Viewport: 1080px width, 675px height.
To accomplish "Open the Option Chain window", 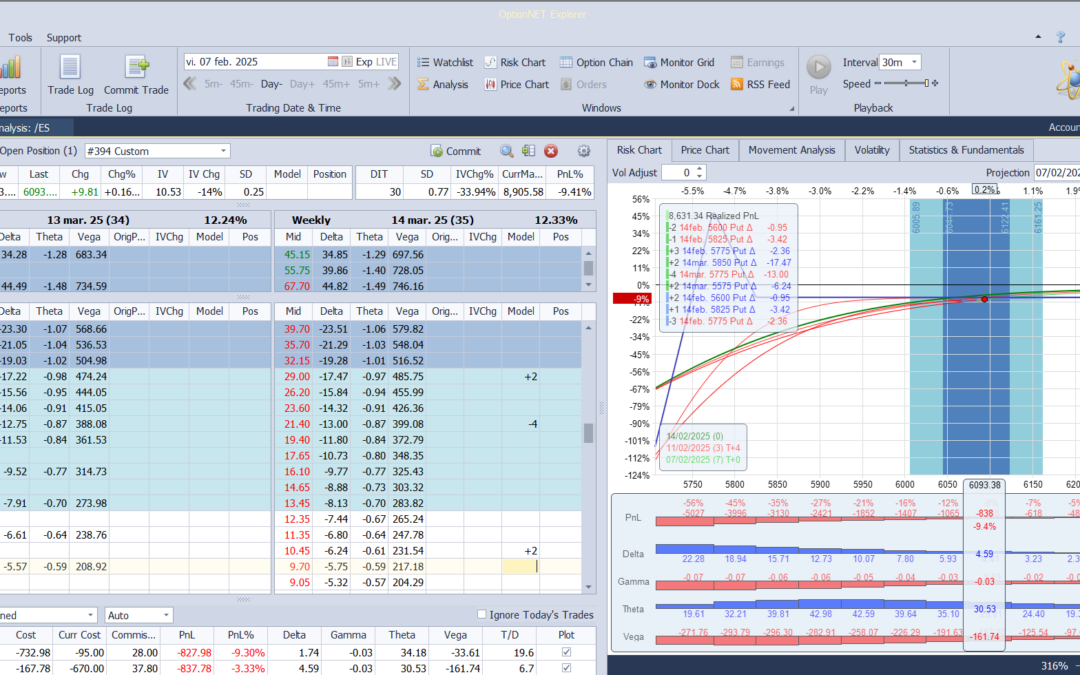I will 596,62.
